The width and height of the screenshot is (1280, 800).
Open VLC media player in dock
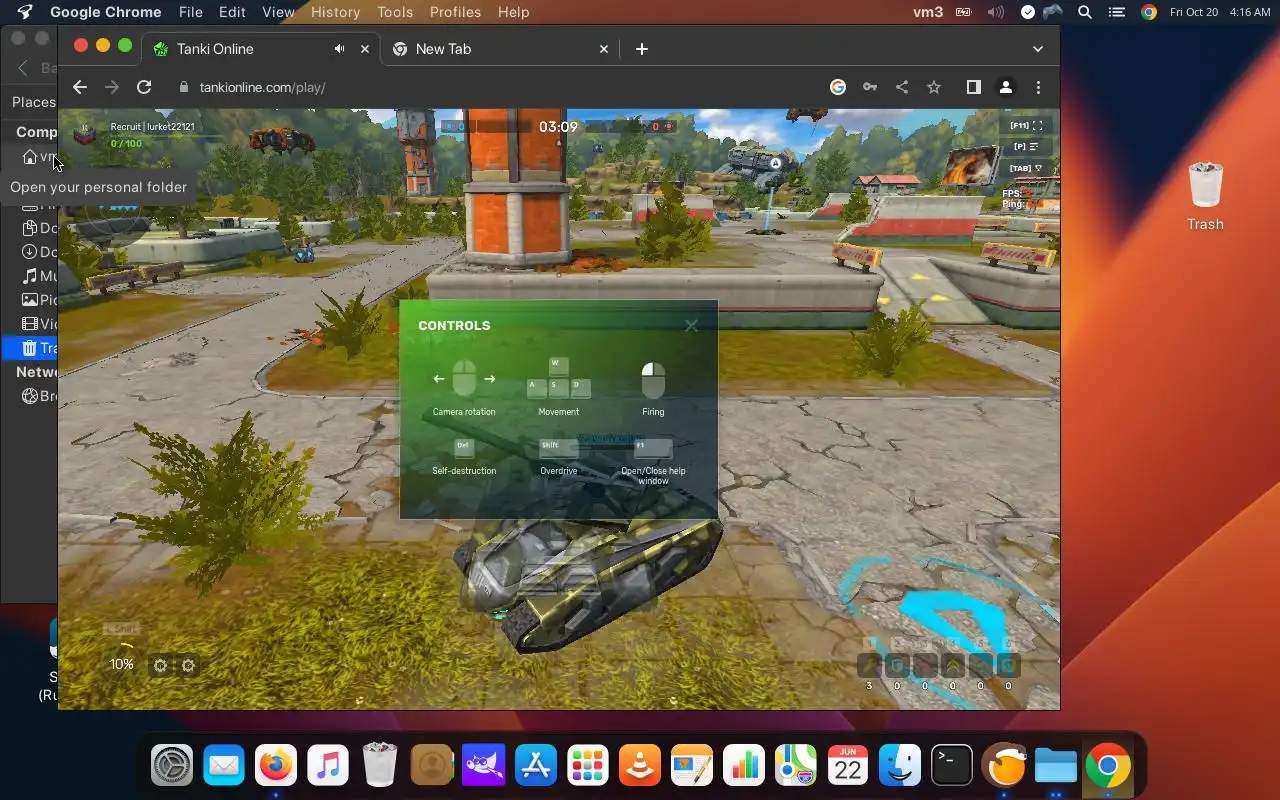coord(640,767)
